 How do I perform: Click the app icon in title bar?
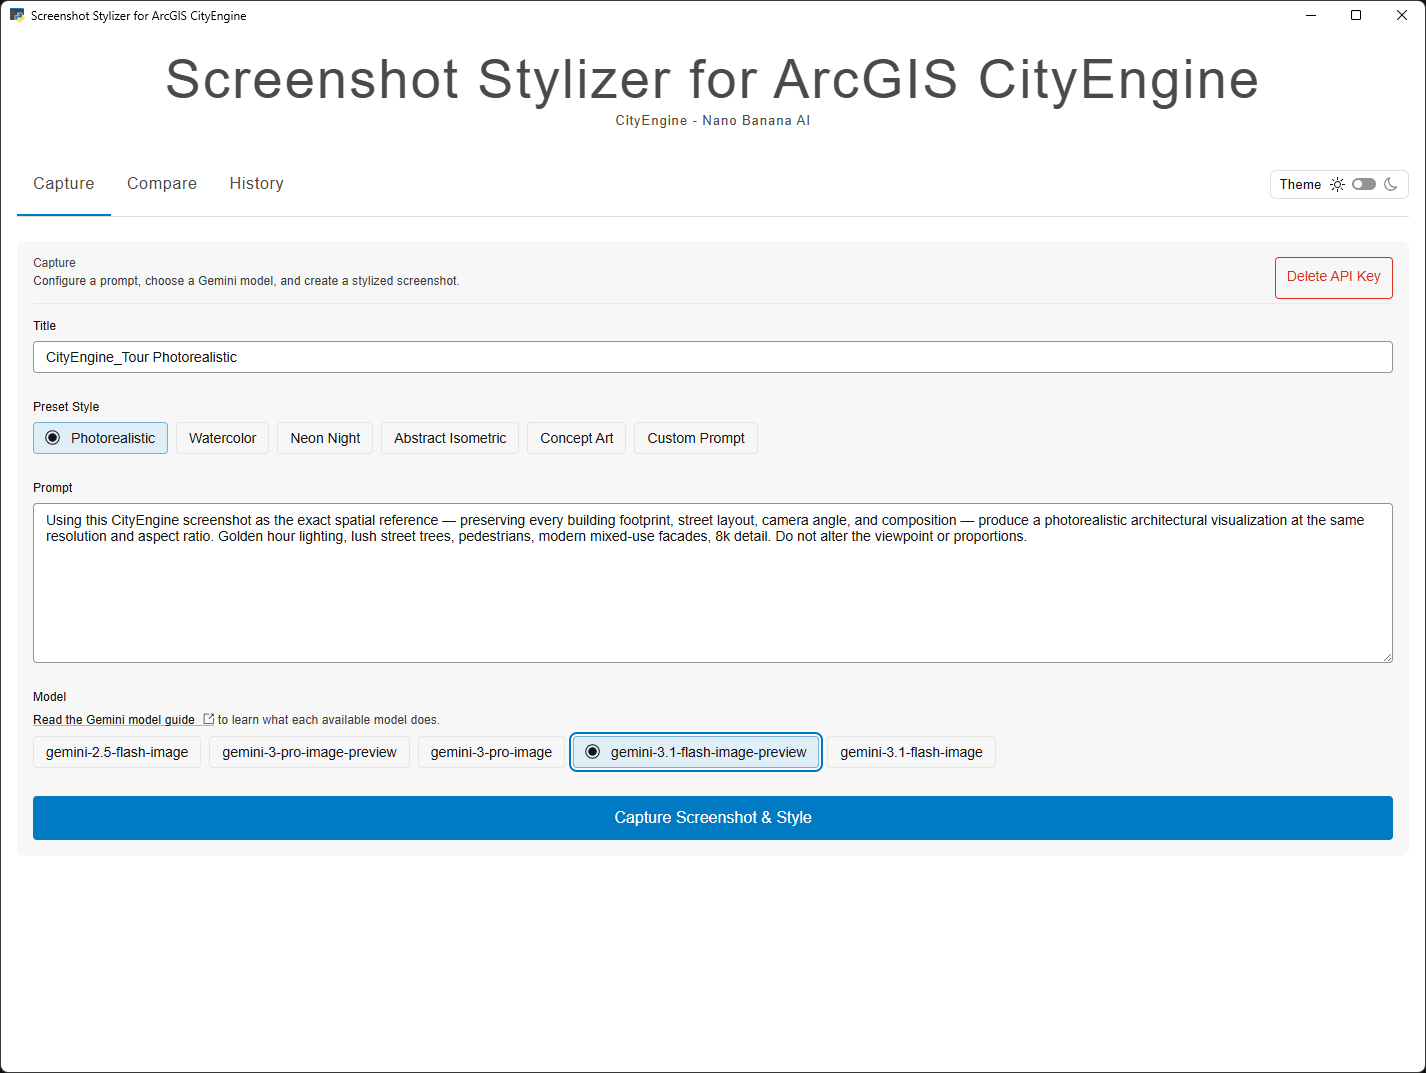click(x=17, y=15)
